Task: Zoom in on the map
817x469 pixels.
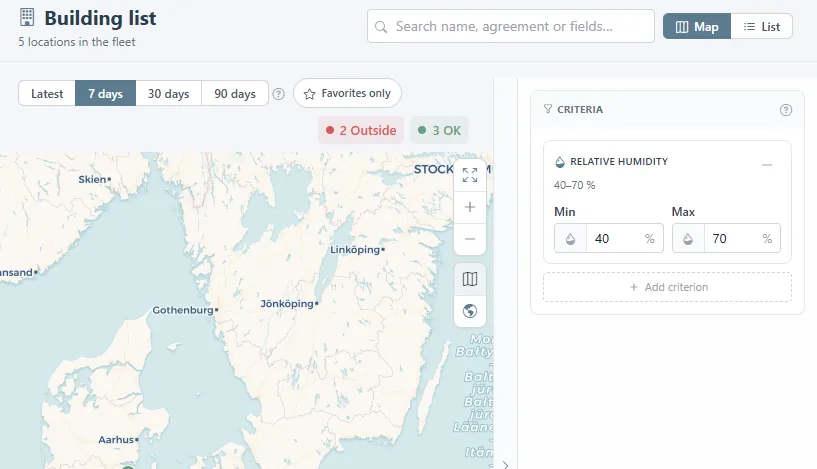Action: point(470,207)
